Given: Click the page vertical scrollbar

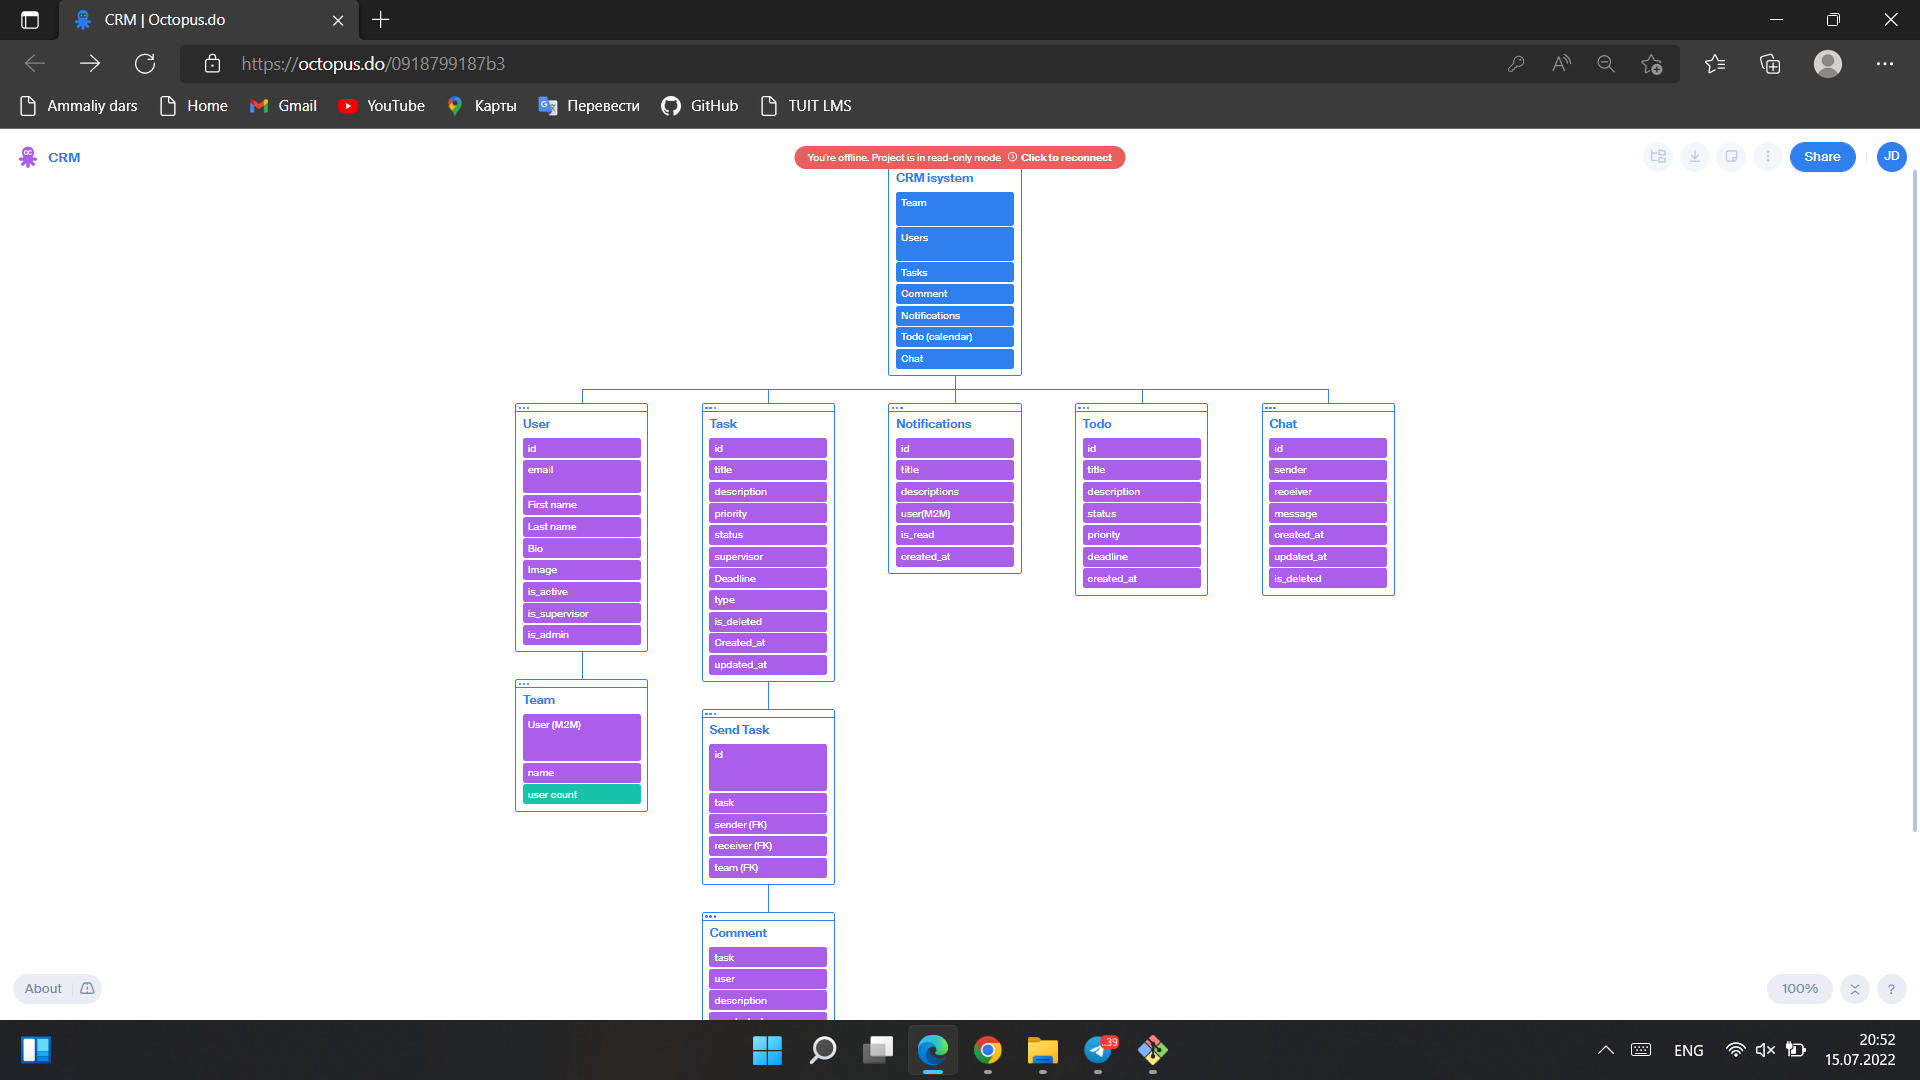Looking at the screenshot, I should coord(1915,500).
